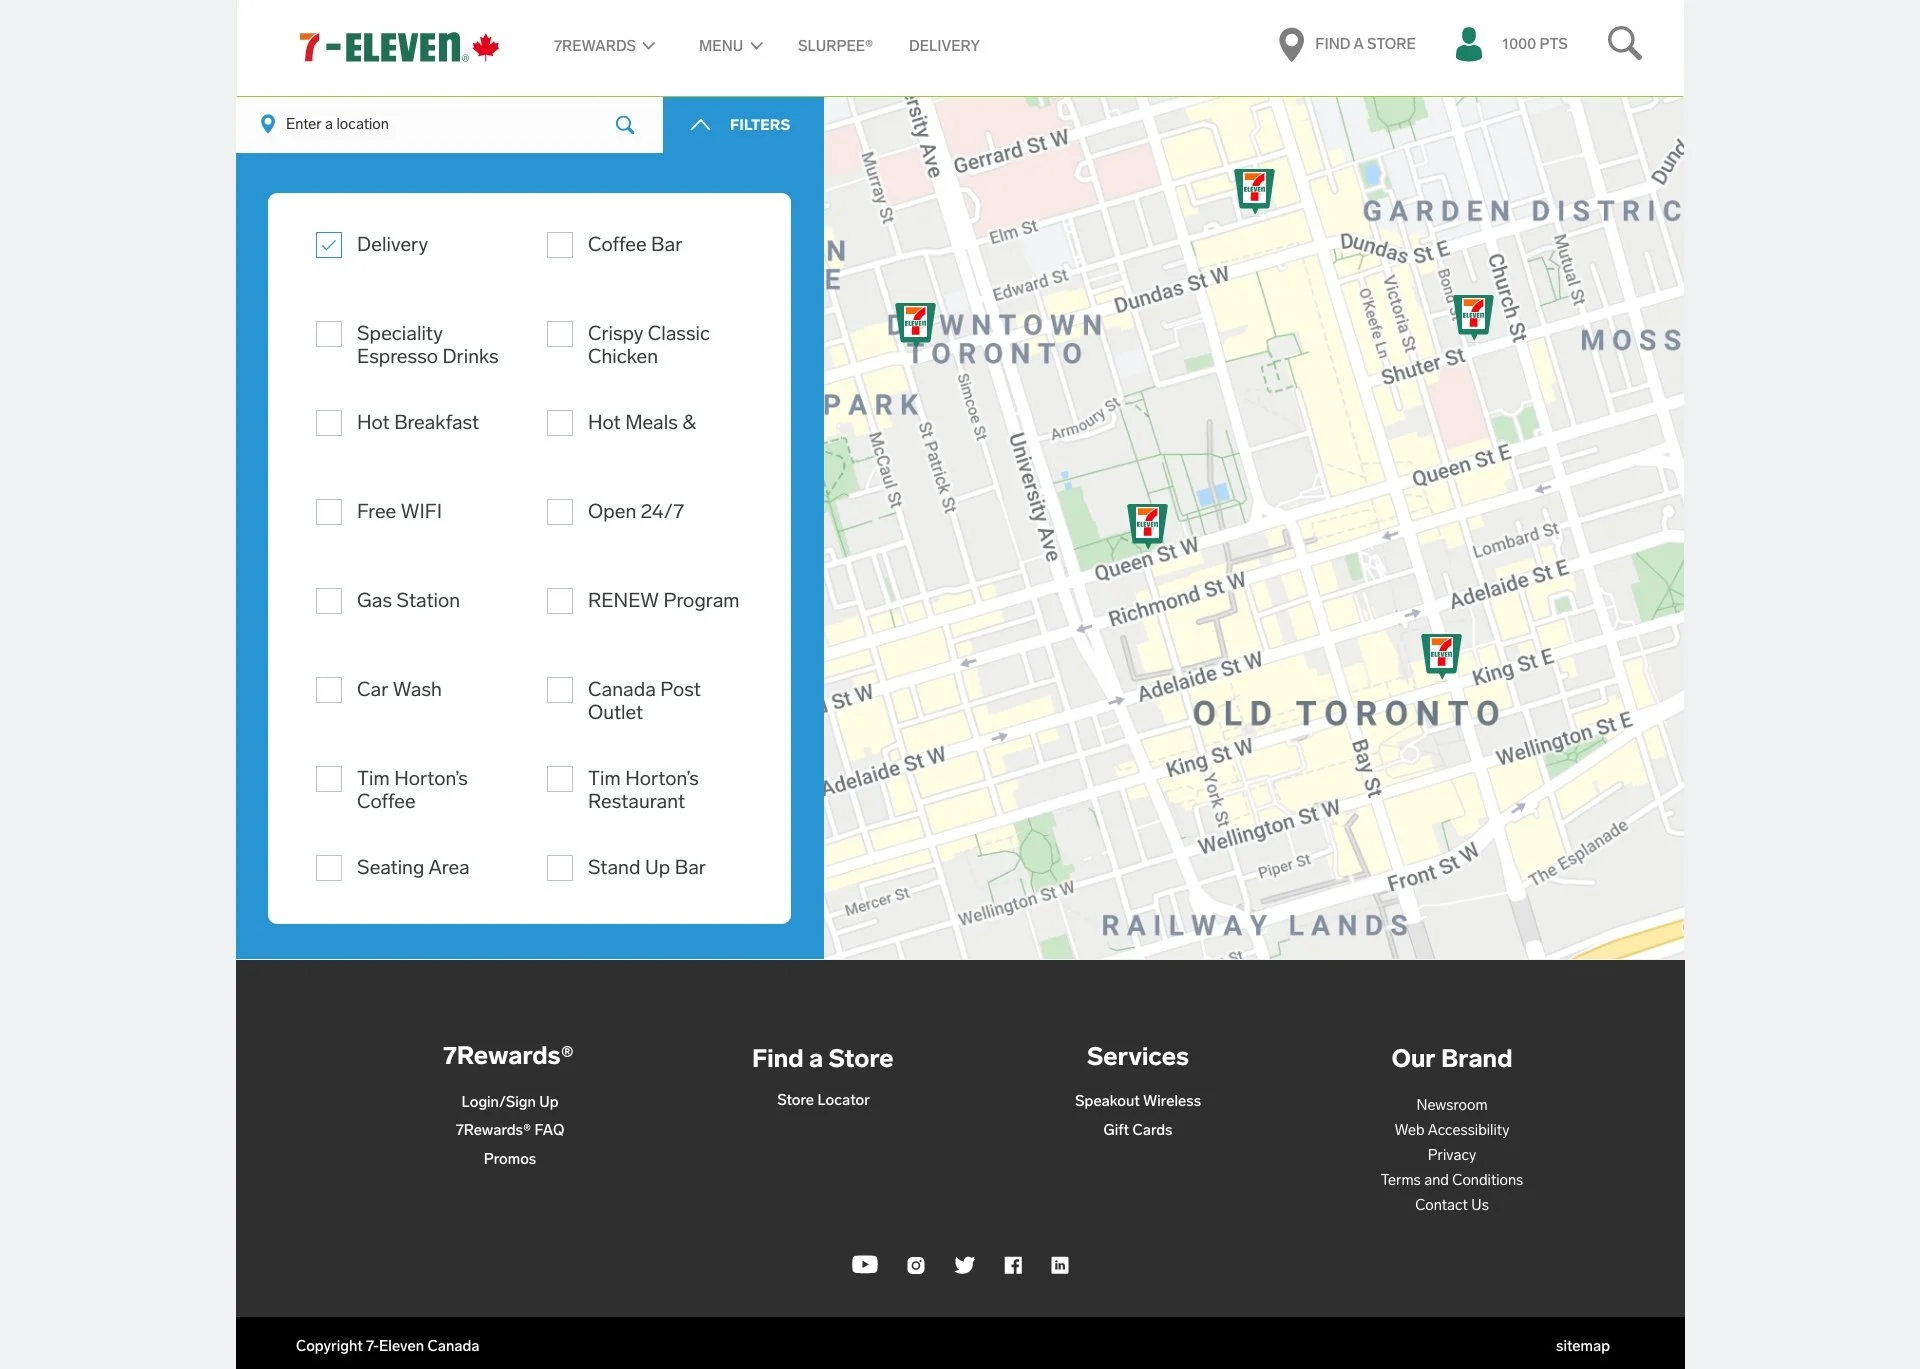Open the Terms and Conditions link
Image resolution: width=1920 pixels, height=1369 pixels.
1452,1180
